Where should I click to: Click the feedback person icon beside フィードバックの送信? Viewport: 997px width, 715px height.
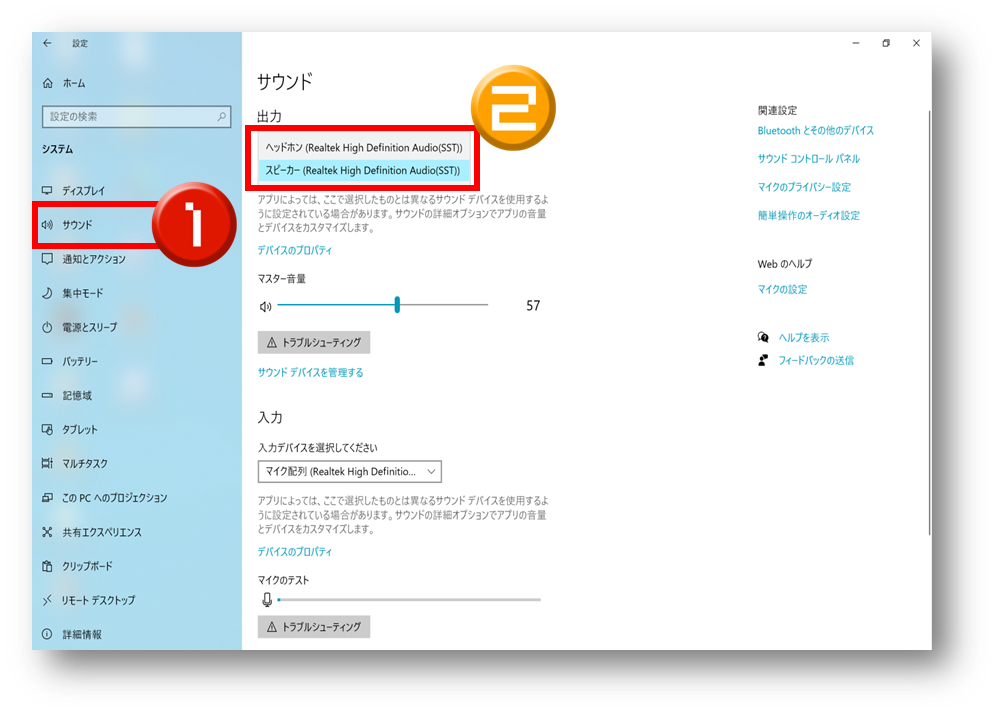tap(763, 360)
